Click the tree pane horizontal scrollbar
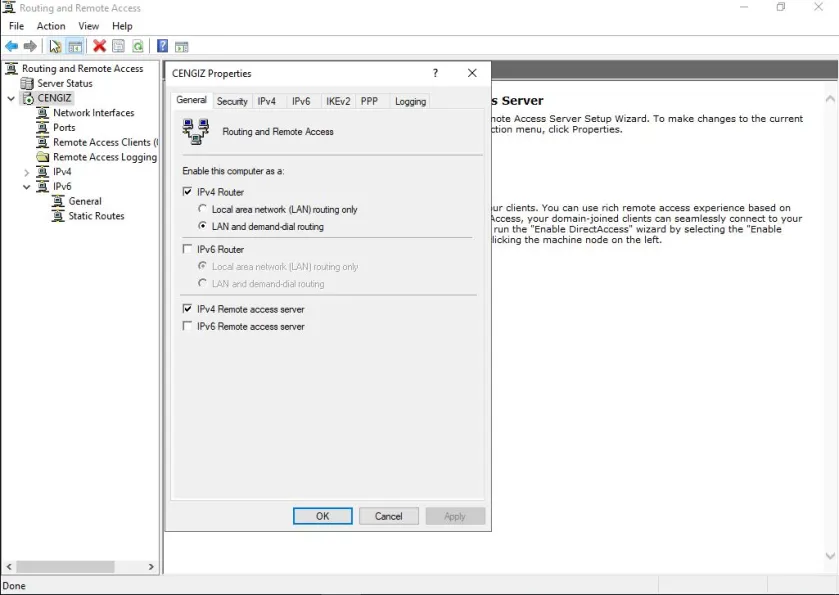This screenshot has width=839, height=595. click(80, 567)
